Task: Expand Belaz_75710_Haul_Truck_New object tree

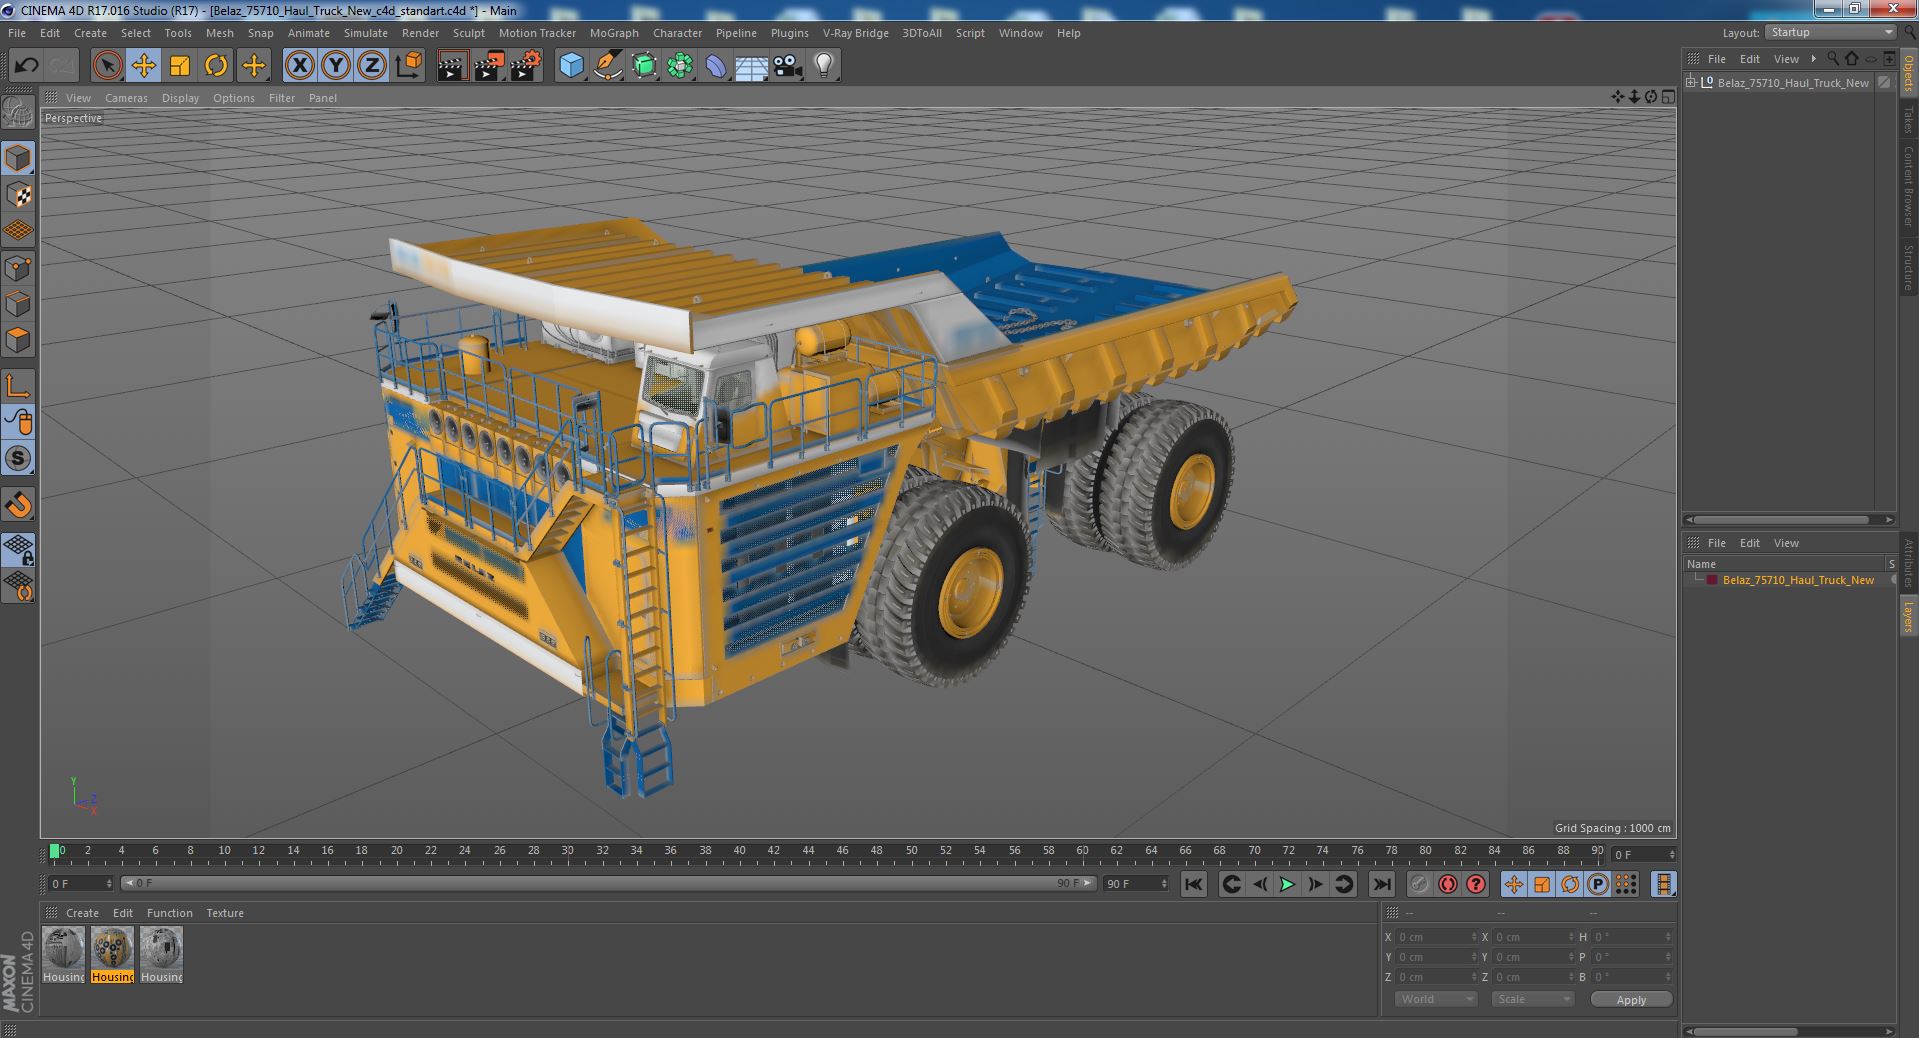Action: click(1691, 82)
